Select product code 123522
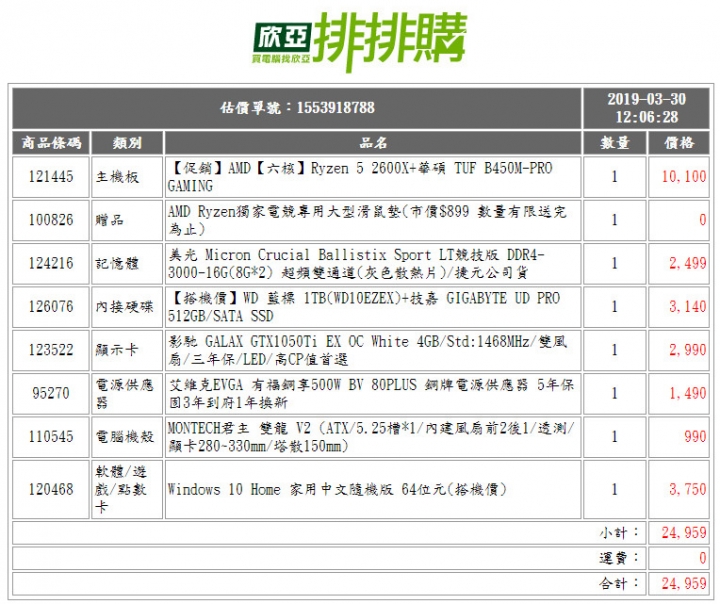Screen dimensions: 720x604 (51, 350)
